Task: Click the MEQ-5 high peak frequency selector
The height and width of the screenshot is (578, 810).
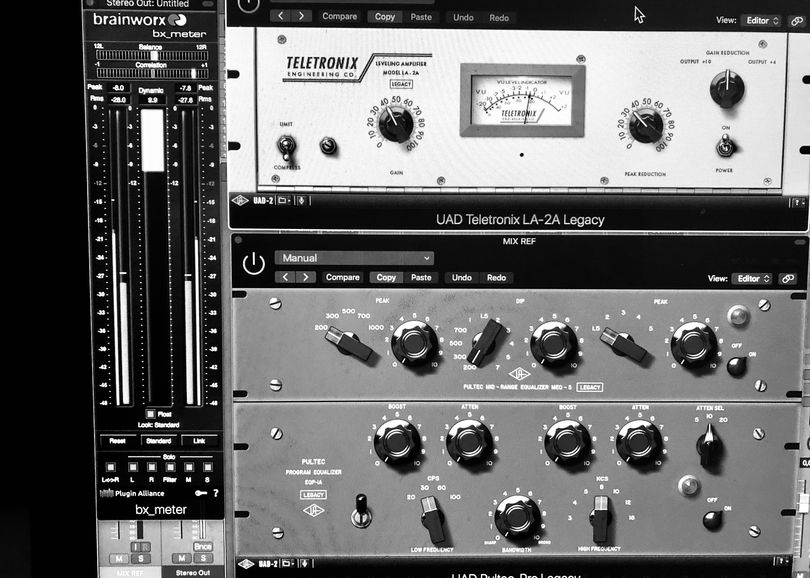Action: (x=624, y=344)
